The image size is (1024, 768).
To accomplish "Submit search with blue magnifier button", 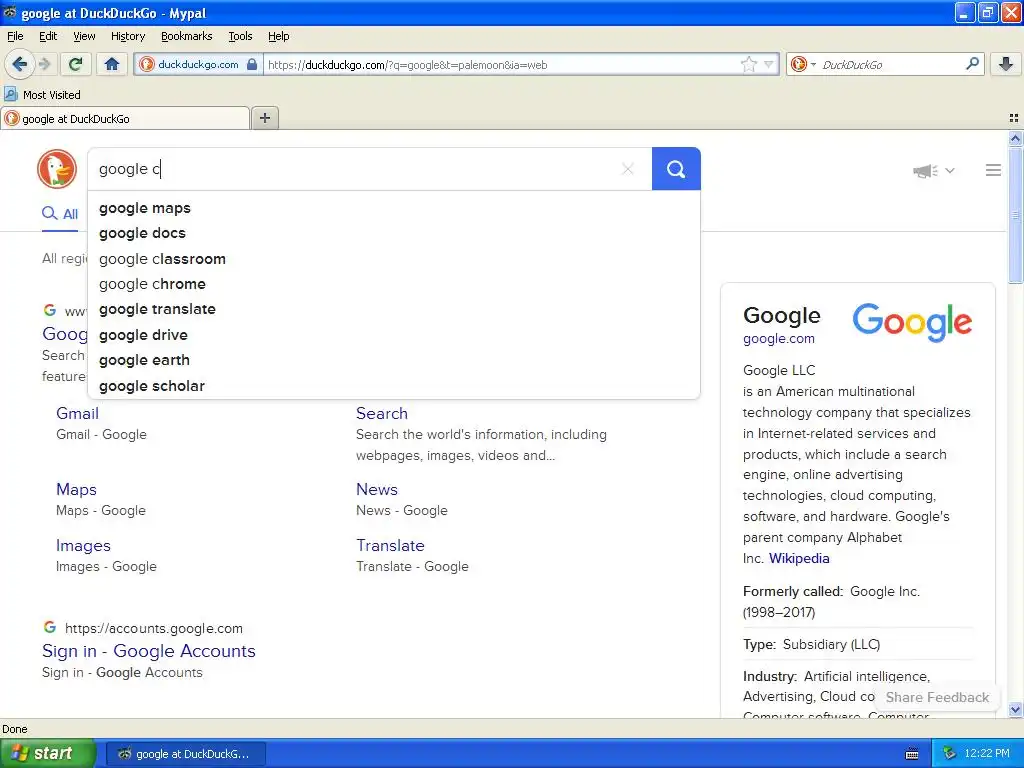I will pyautogui.click(x=676, y=169).
